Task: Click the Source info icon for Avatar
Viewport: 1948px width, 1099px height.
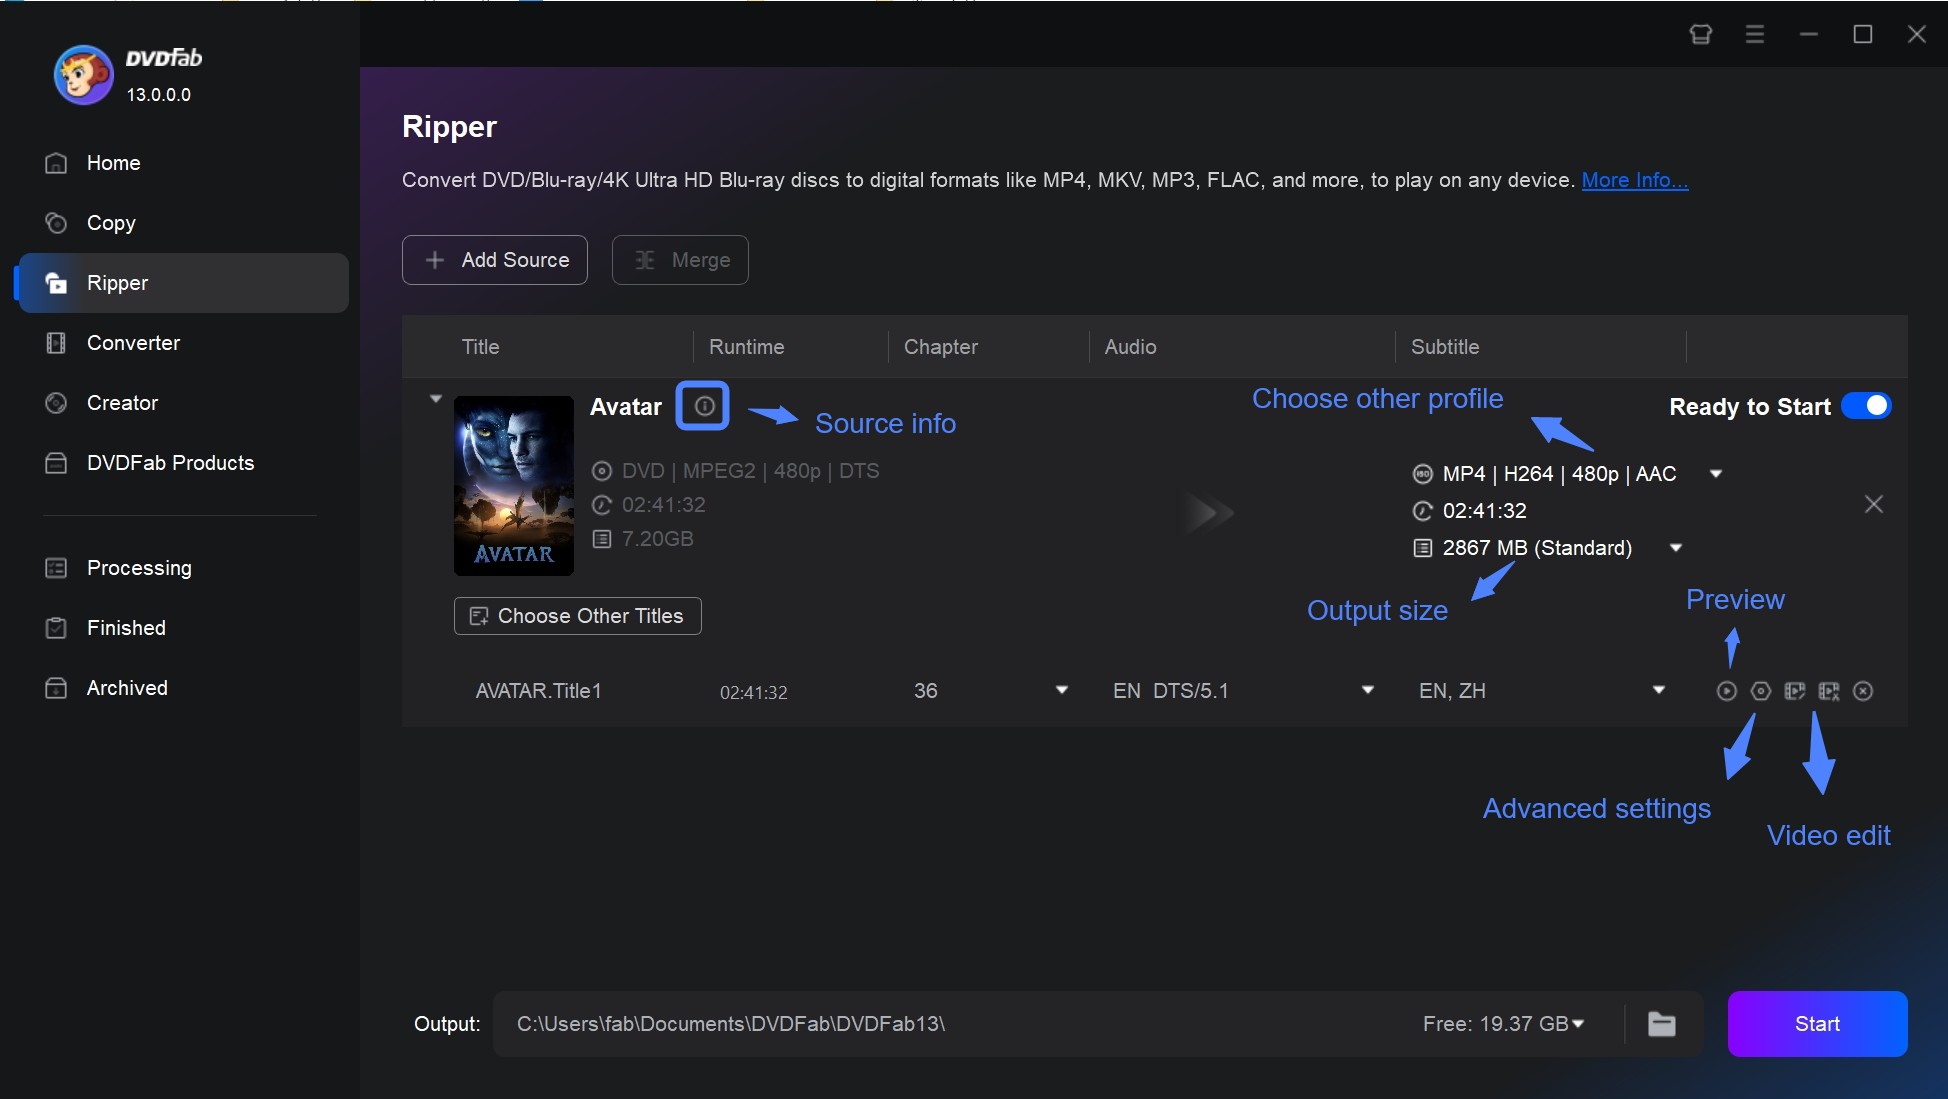Action: [701, 406]
